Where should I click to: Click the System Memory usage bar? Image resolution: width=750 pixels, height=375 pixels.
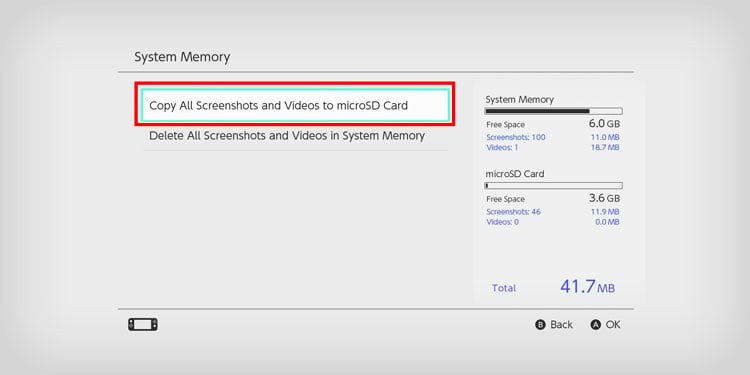[553, 111]
